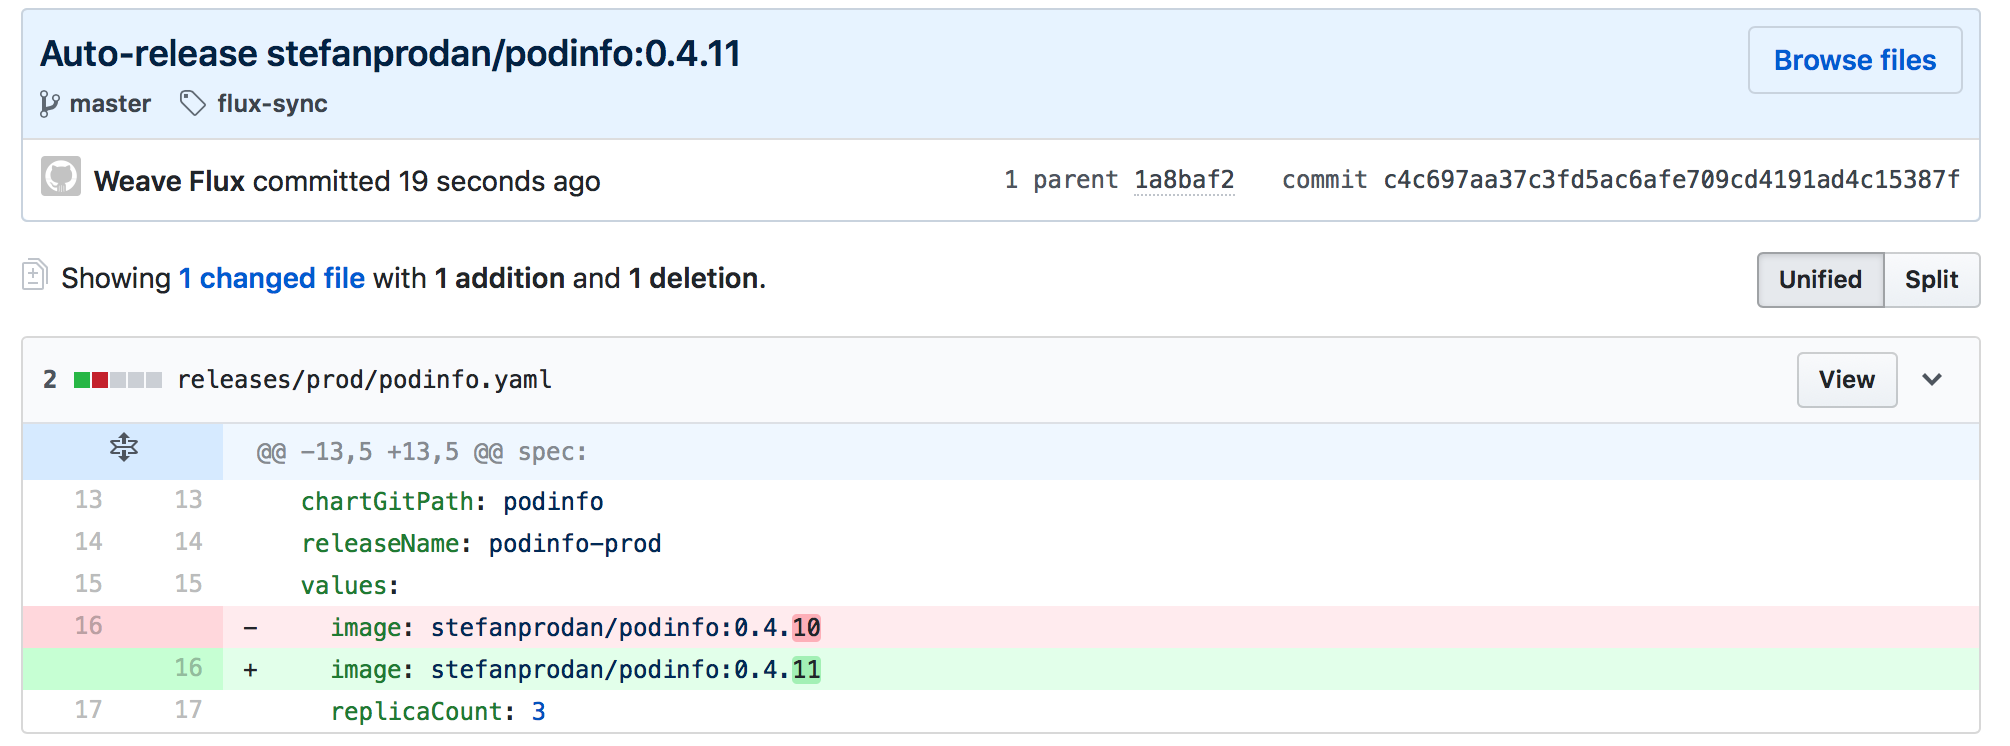Screen dimensions: 2010x746
Task: Click the hunk header '@@ -13,5 +13,5 @@ spec:'
Action: pos(422,452)
